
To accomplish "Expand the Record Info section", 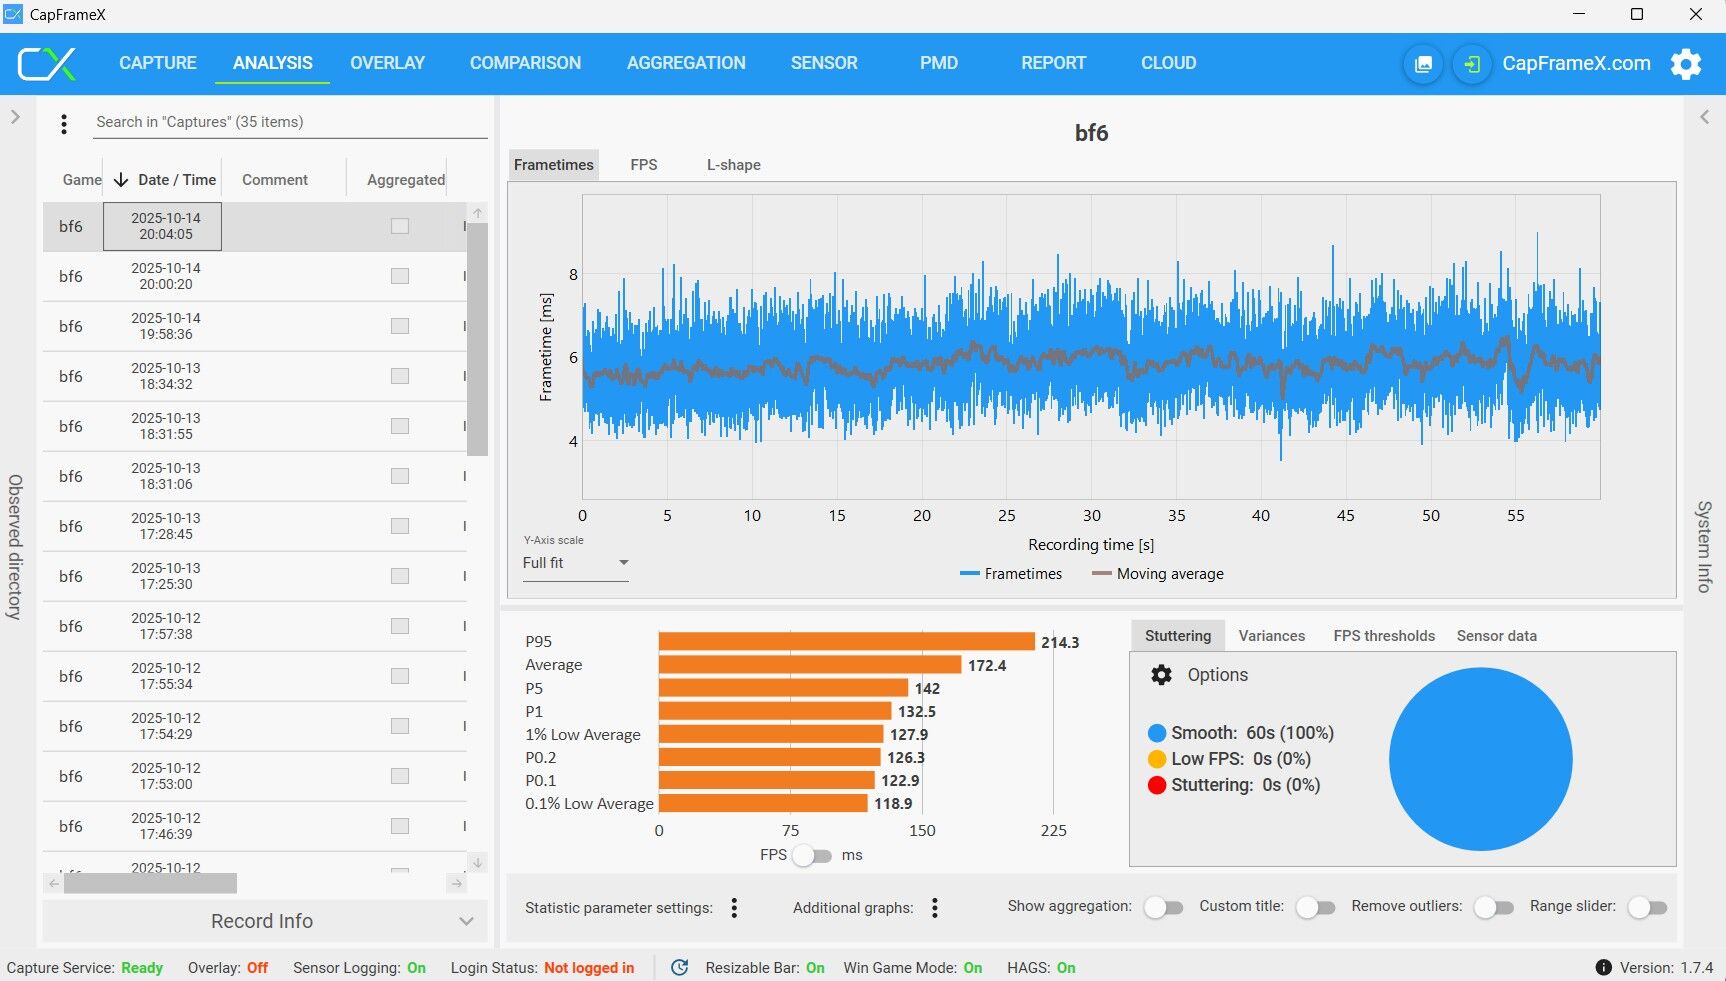I will coord(265,921).
